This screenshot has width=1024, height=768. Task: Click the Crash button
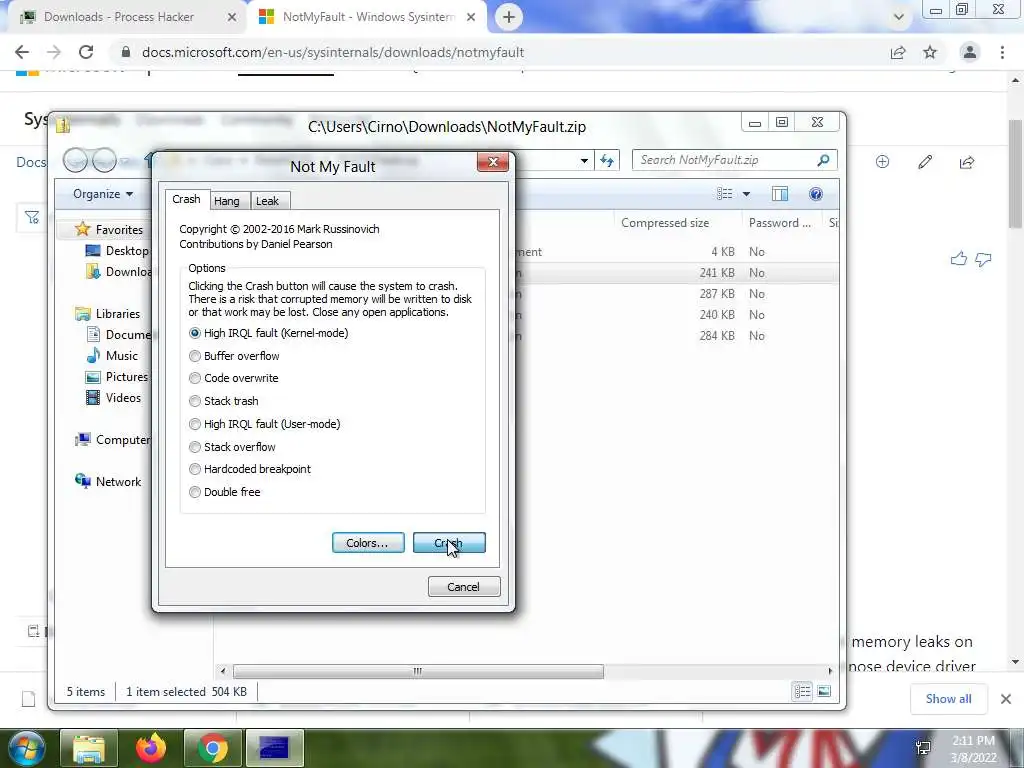point(449,543)
